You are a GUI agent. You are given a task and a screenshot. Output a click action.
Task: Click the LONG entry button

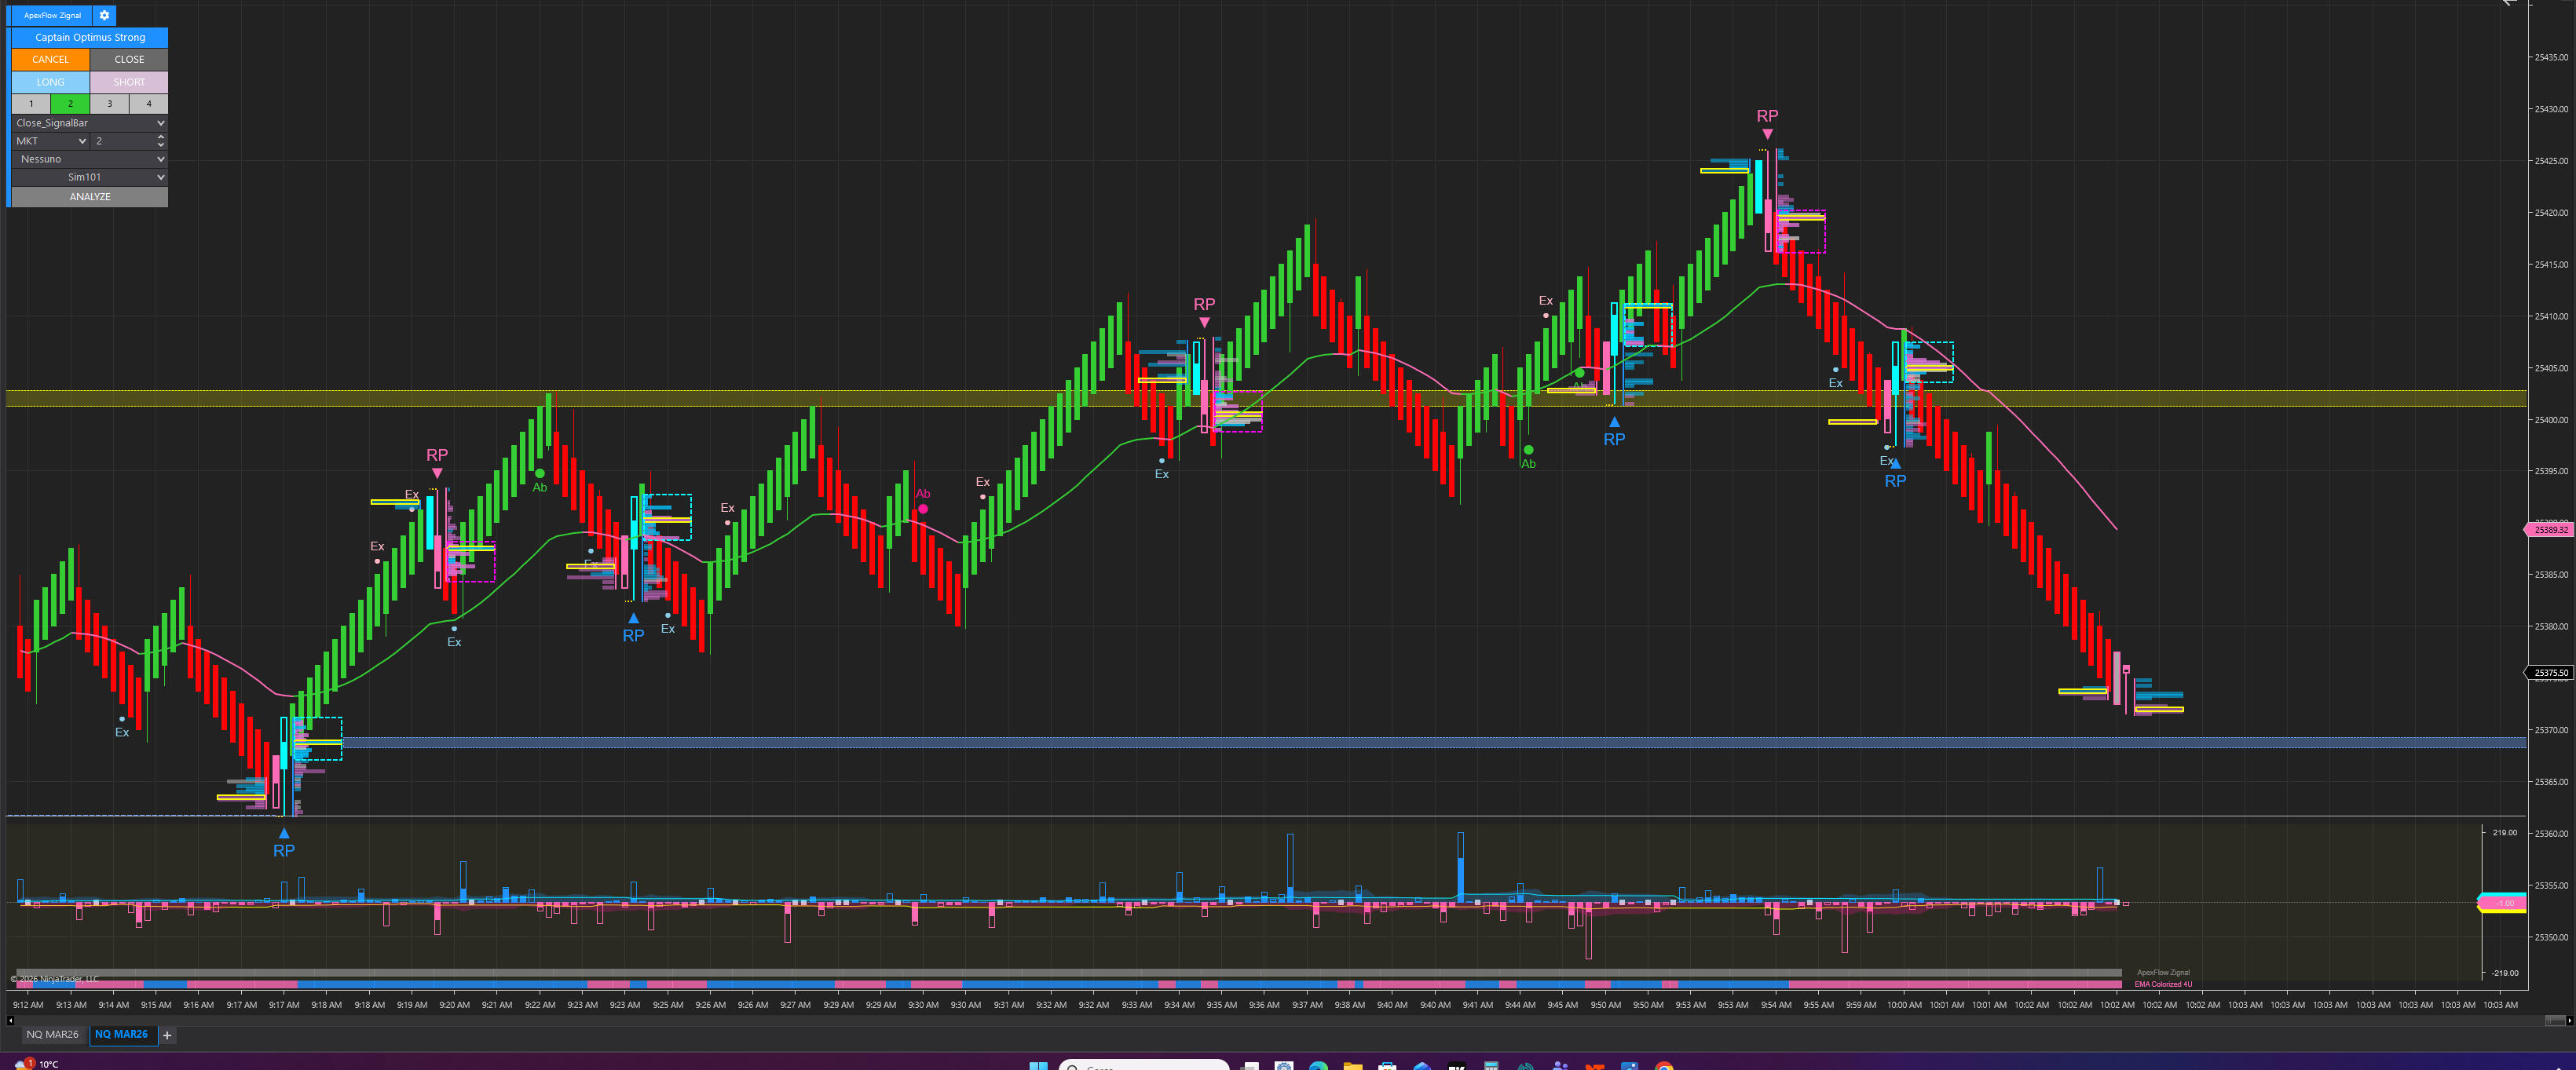50,82
